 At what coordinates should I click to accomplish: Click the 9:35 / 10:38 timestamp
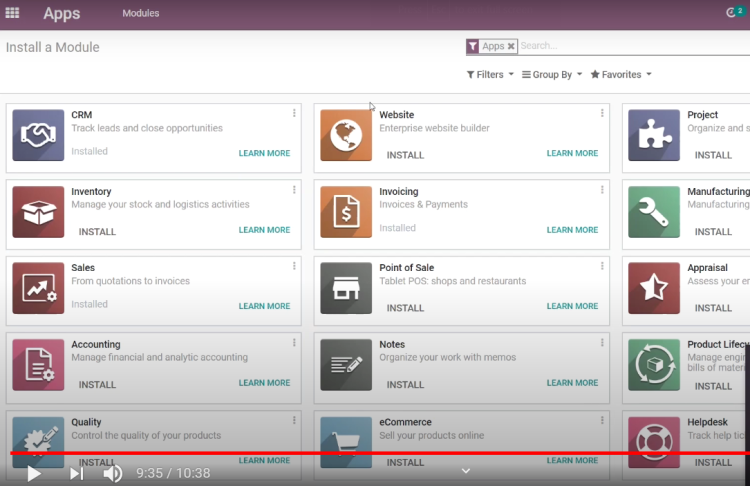(173, 474)
